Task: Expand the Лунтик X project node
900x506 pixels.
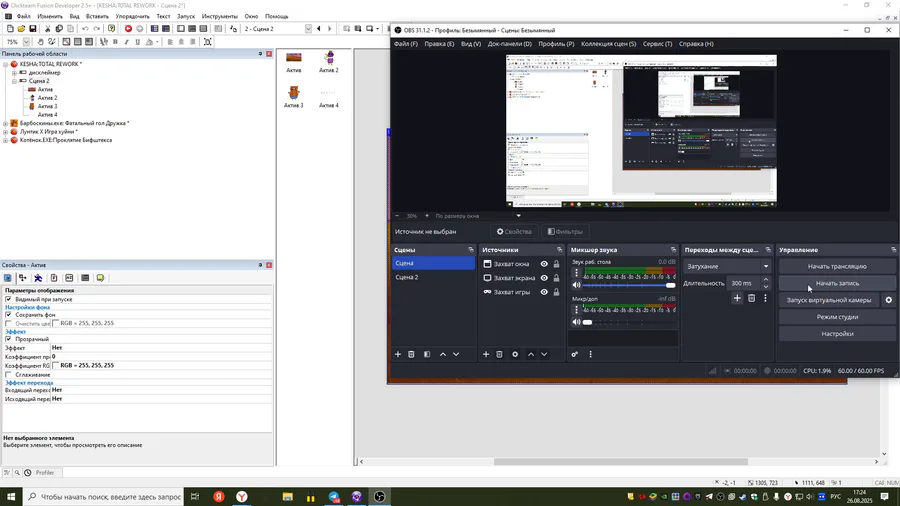Action: (x=6, y=132)
